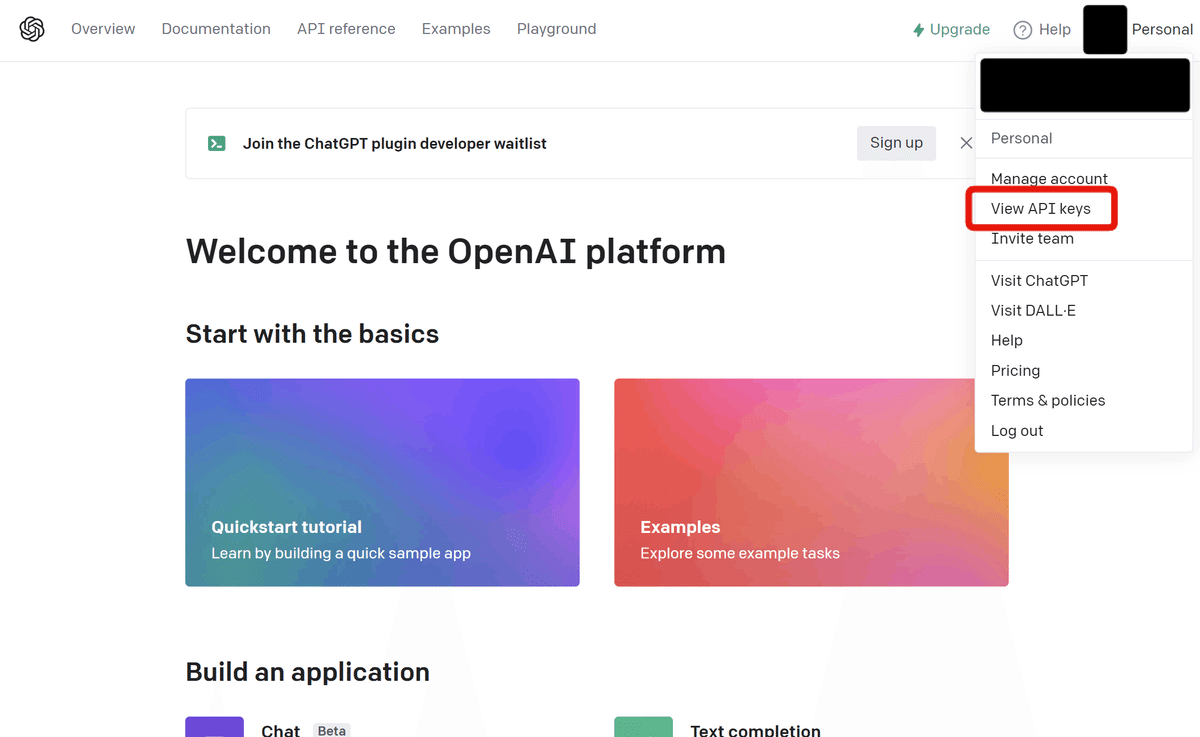
Task: Click the "Start with the basics" heading
Action: (312, 333)
